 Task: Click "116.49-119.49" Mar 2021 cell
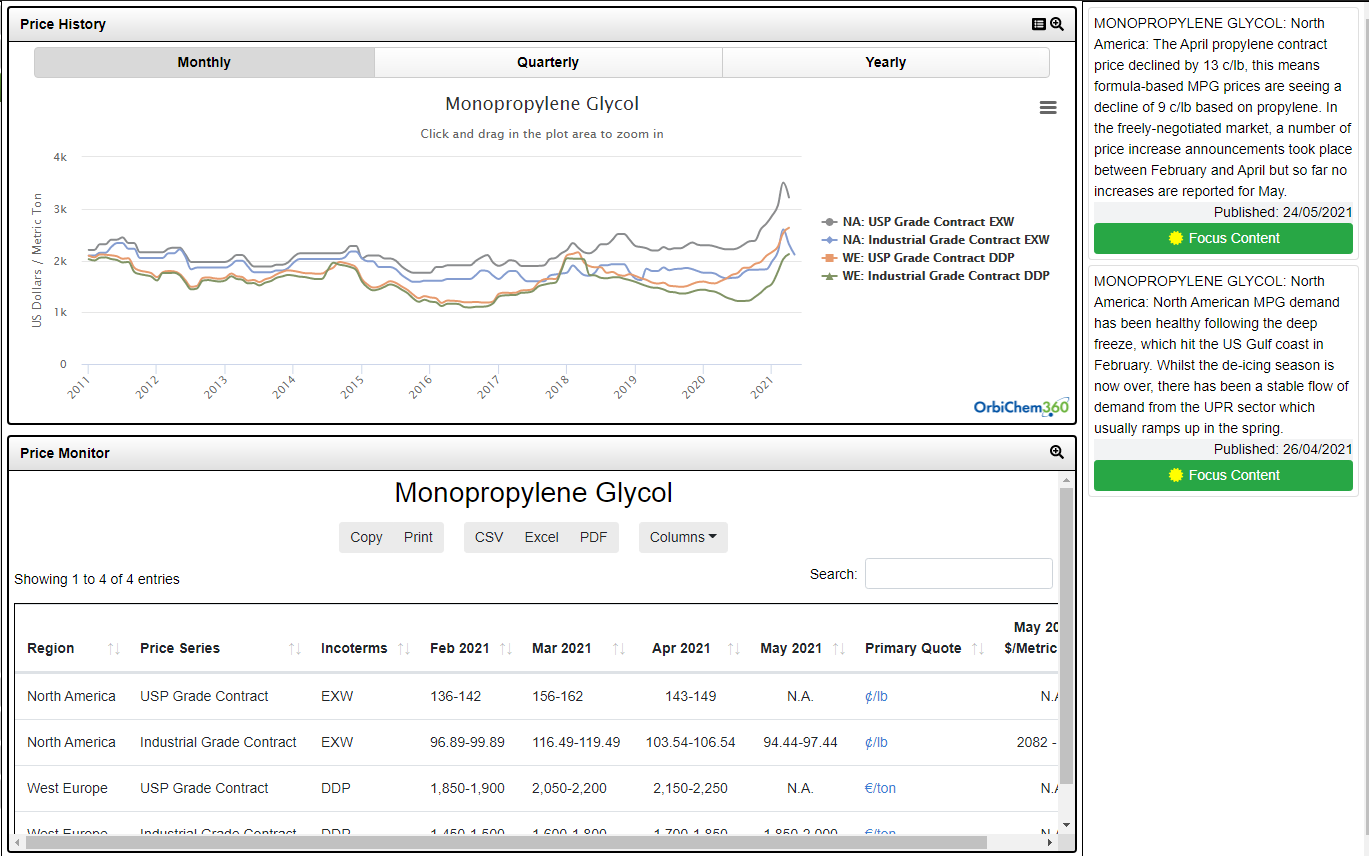[x=576, y=742]
